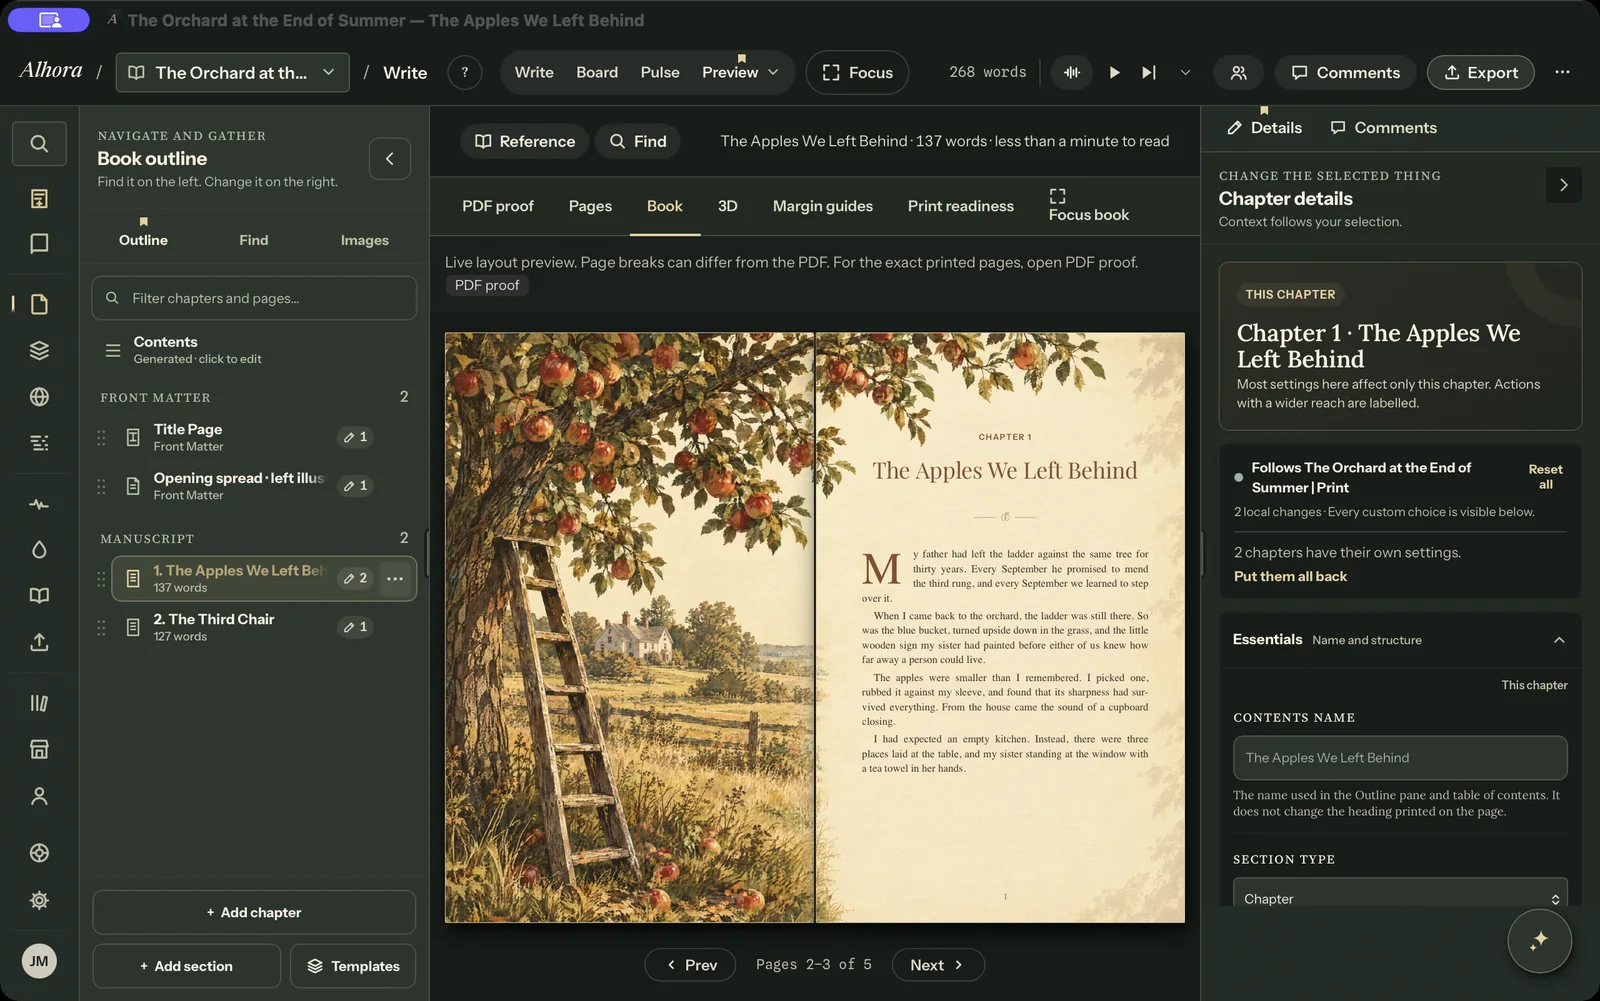Click the audio waveform icon in the top toolbar
This screenshot has height=1001, width=1600.
coord(1072,73)
